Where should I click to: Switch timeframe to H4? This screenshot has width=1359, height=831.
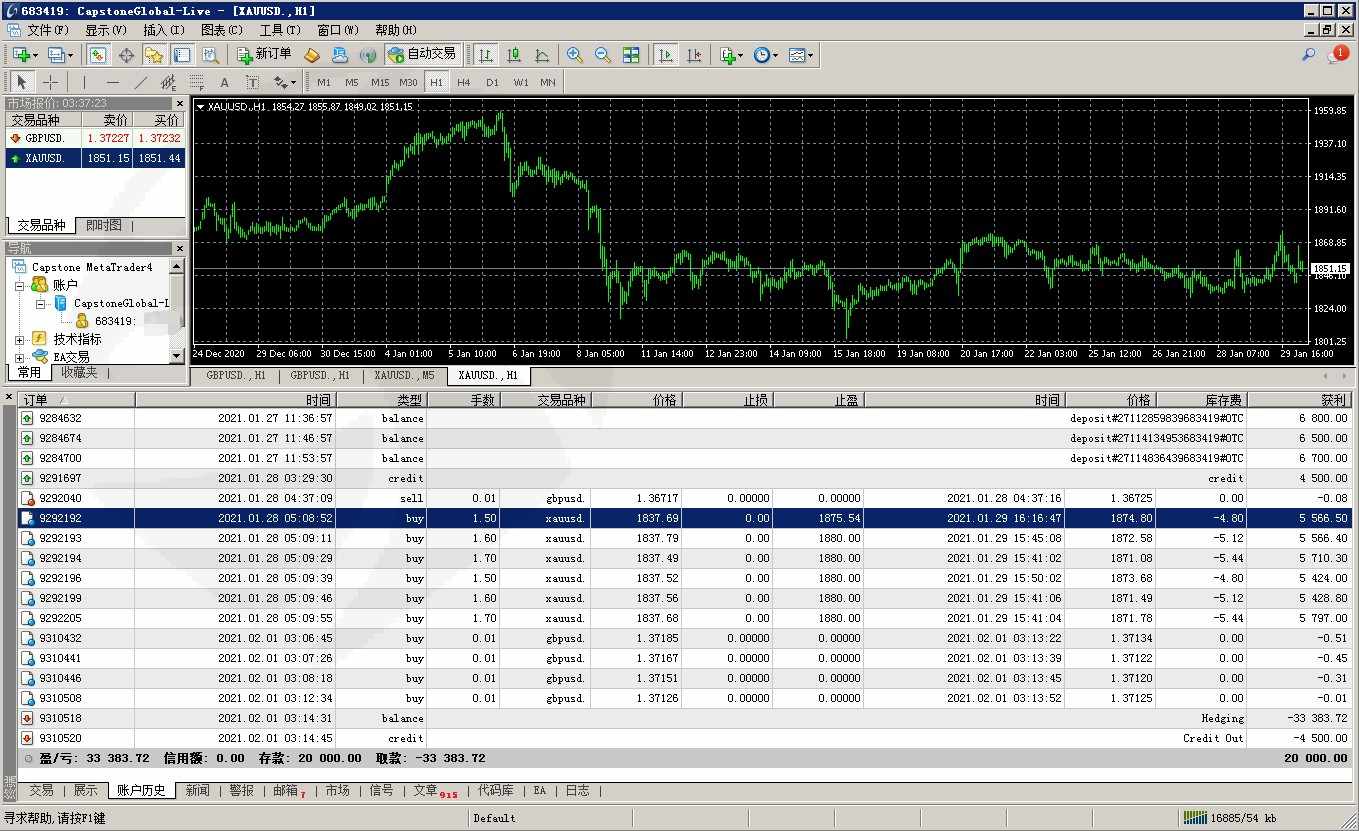click(x=464, y=82)
